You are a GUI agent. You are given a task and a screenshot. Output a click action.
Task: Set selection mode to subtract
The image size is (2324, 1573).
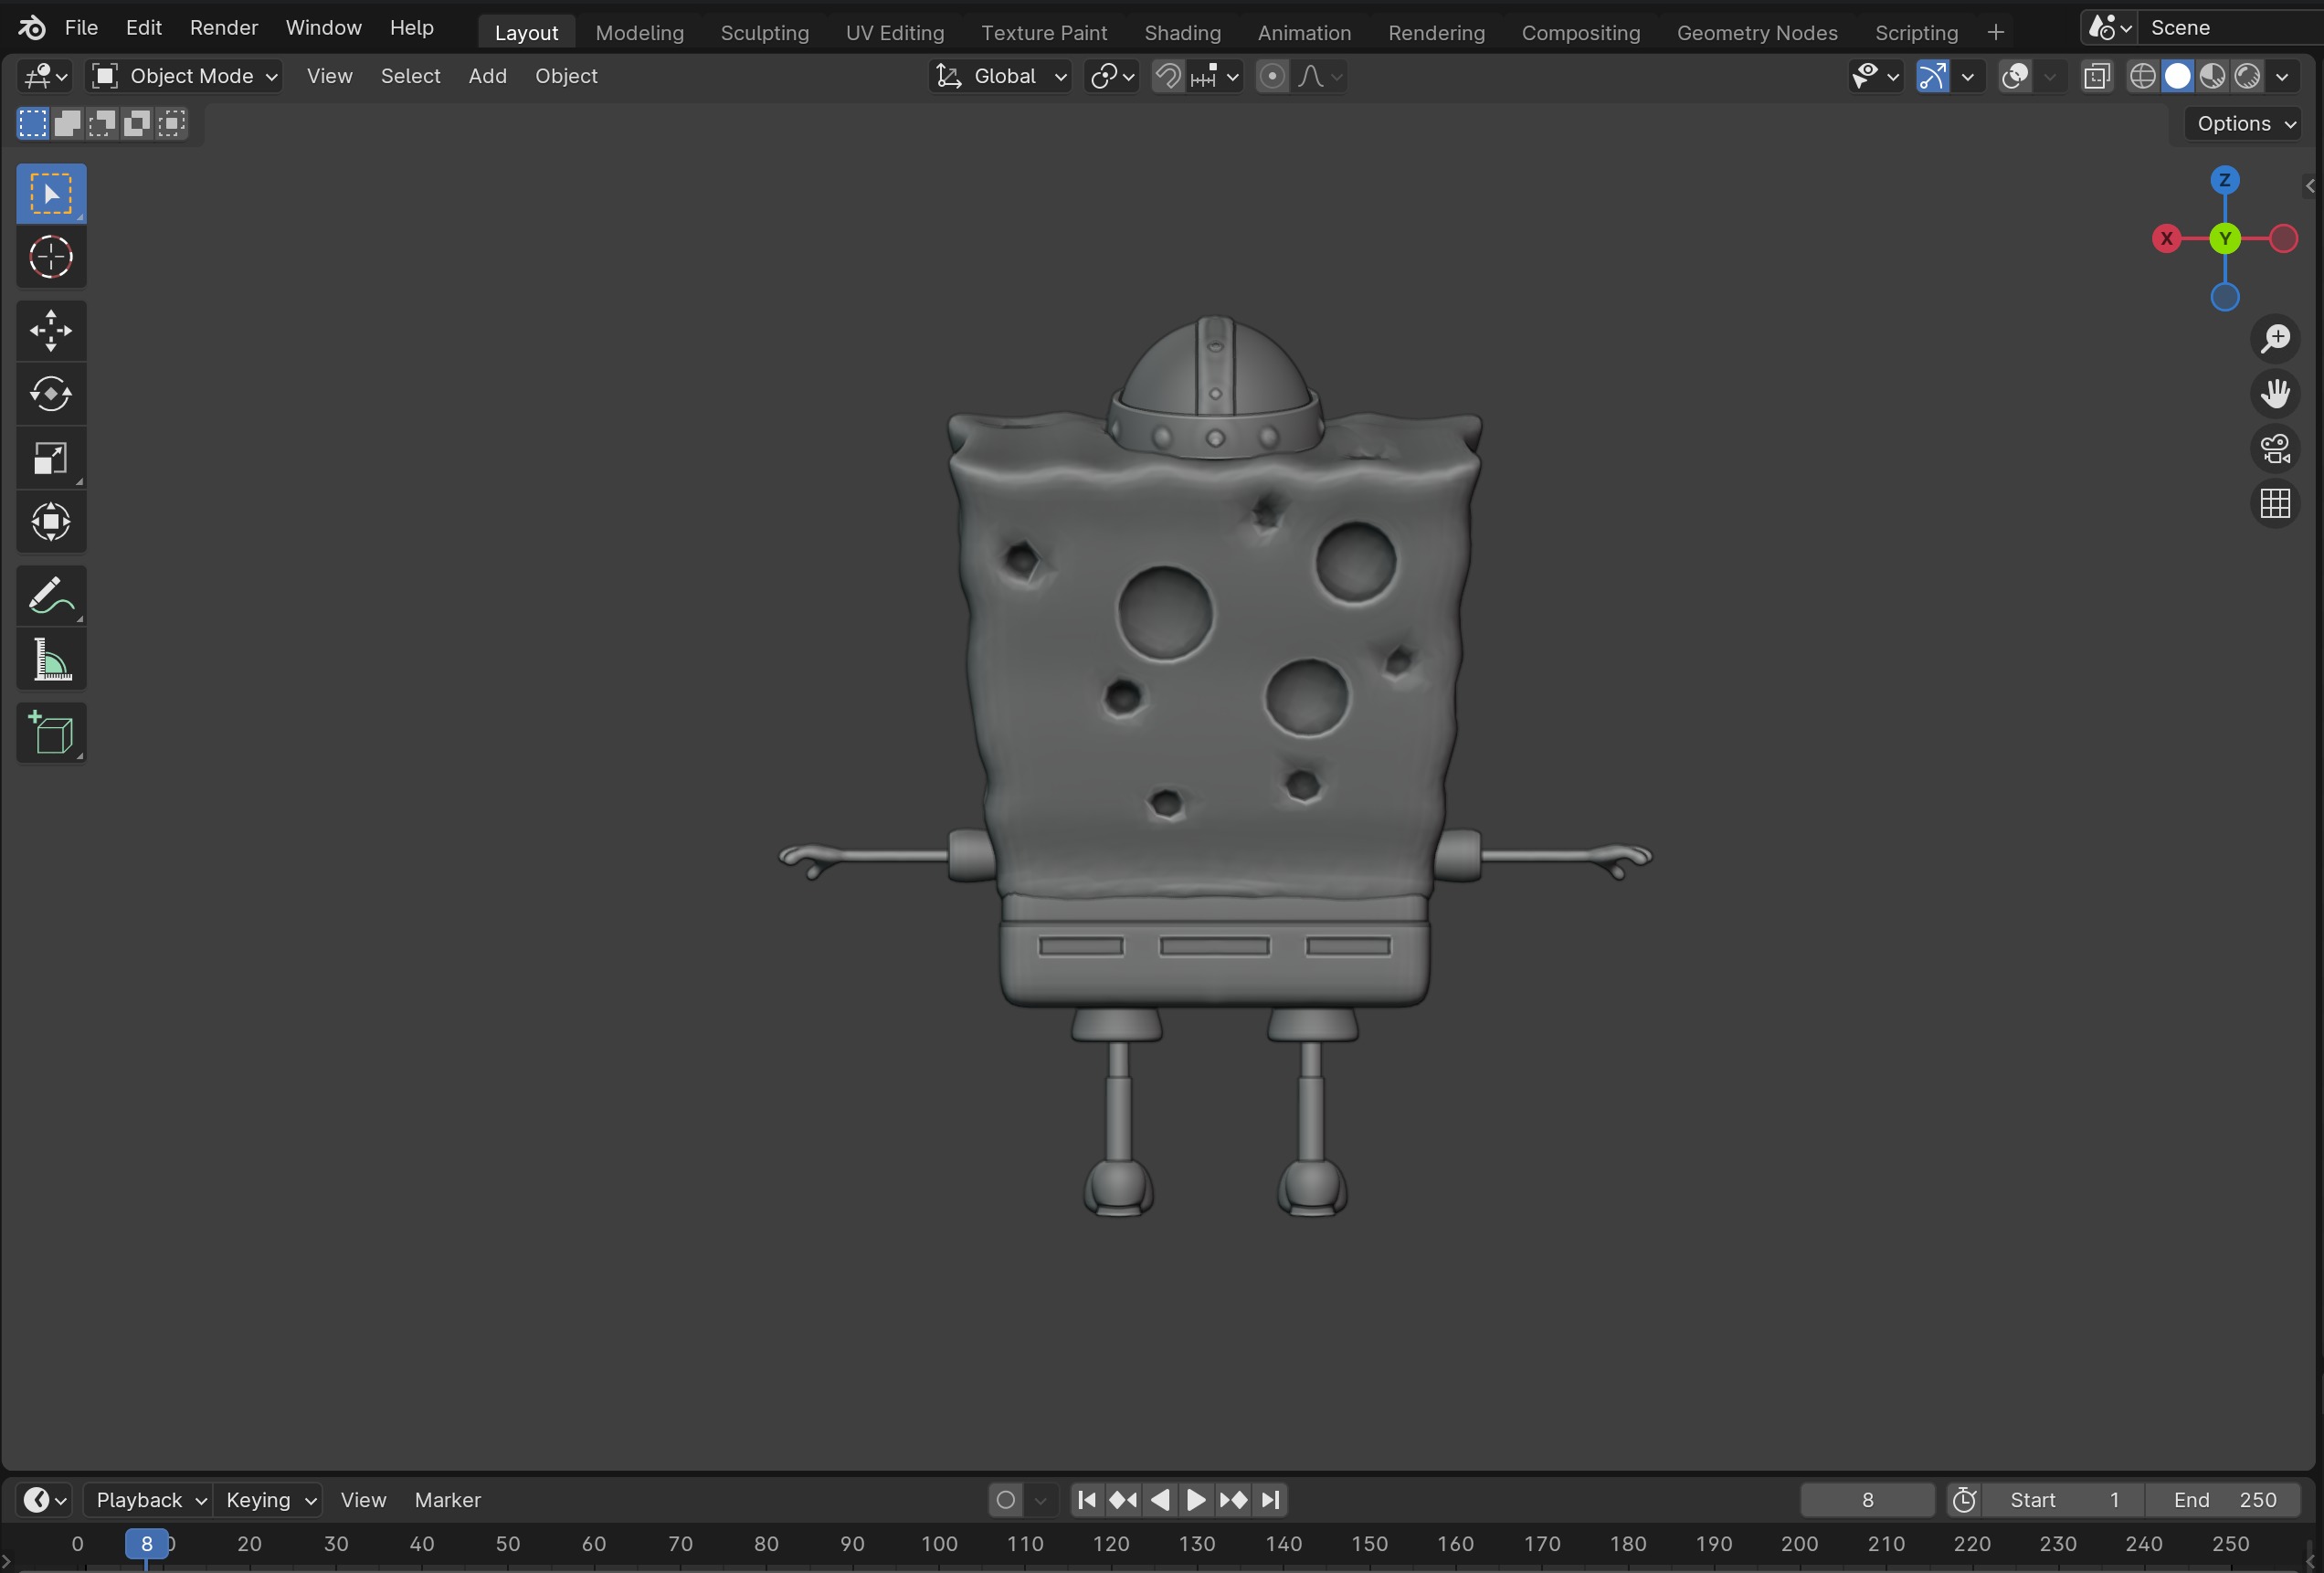(x=102, y=124)
